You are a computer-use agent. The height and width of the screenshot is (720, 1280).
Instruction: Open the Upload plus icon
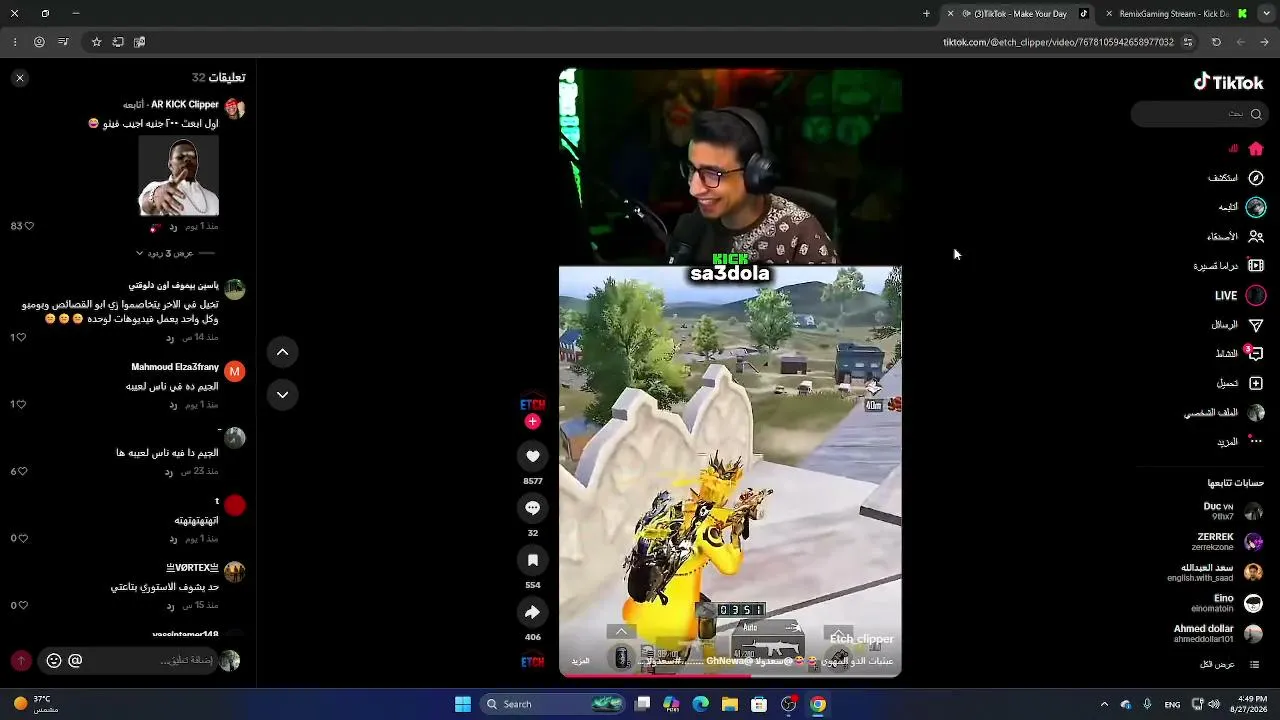(1256, 384)
